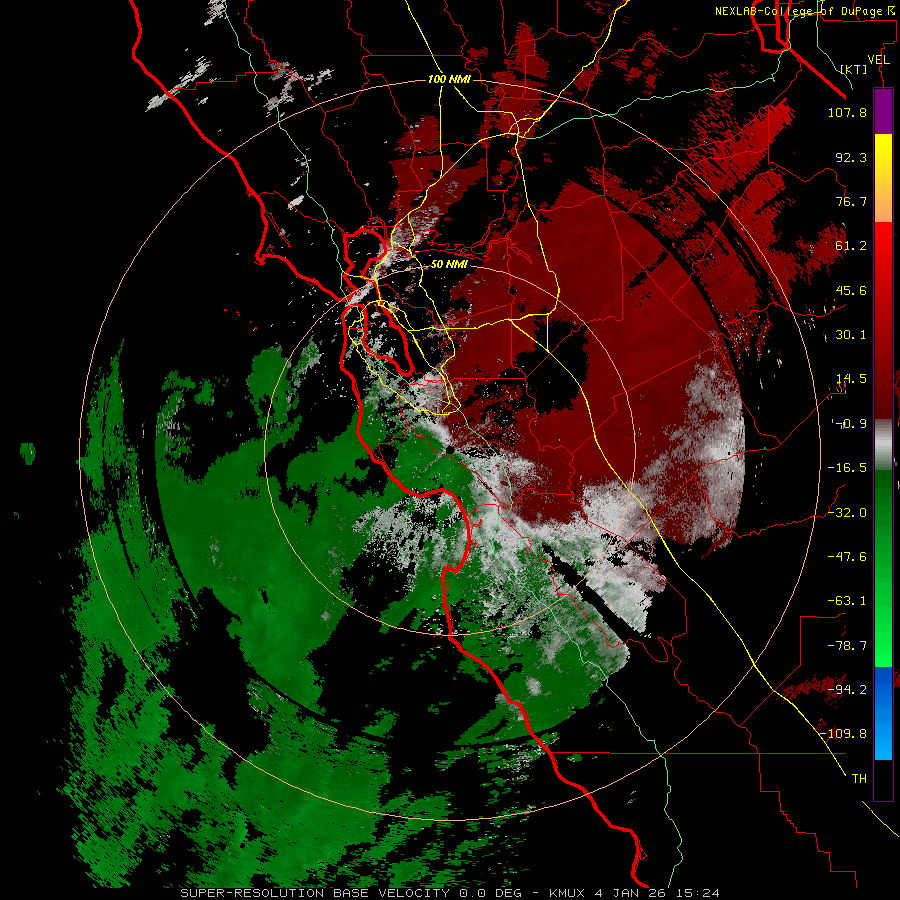The image size is (900, 900).
Task: Click the [KT] units label
Action: click(854, 69)
